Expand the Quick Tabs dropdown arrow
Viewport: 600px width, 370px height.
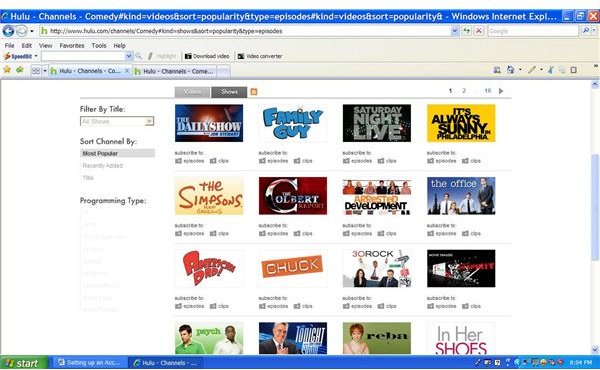coord(44,71)
